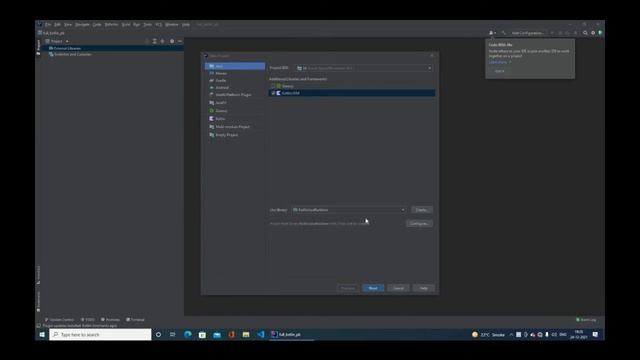This screenshot has width=640, height=360.
Task: Select IntelliJ Platform Plugin project type
Action: [235, 95]
